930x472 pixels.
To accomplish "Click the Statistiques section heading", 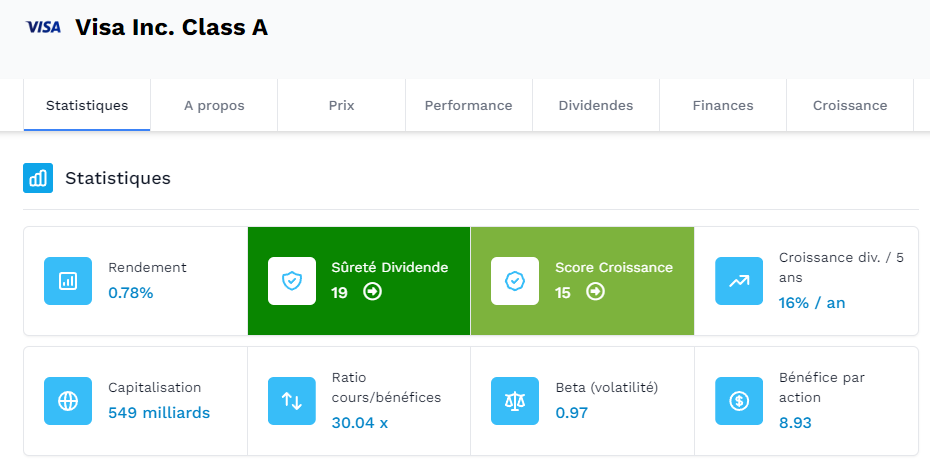I will [x=118, y=178].
